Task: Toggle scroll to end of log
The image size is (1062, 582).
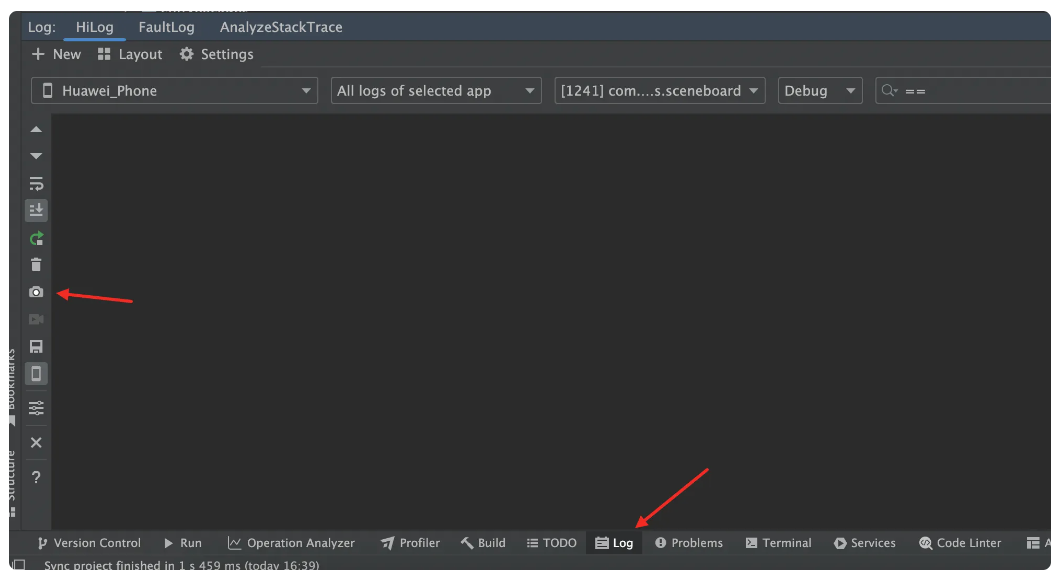Action: [x=36, y=210]
